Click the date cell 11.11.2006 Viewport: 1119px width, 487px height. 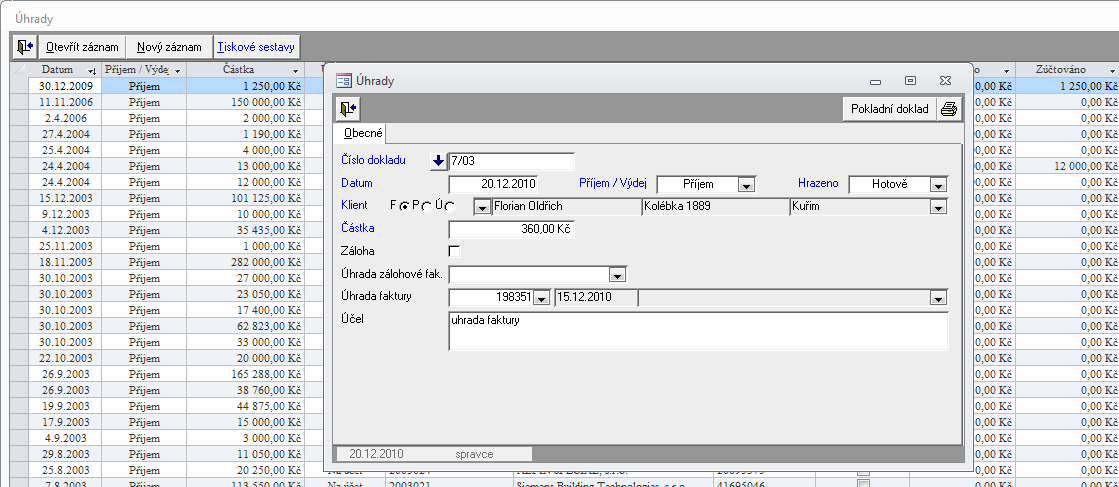click(65, 102)
